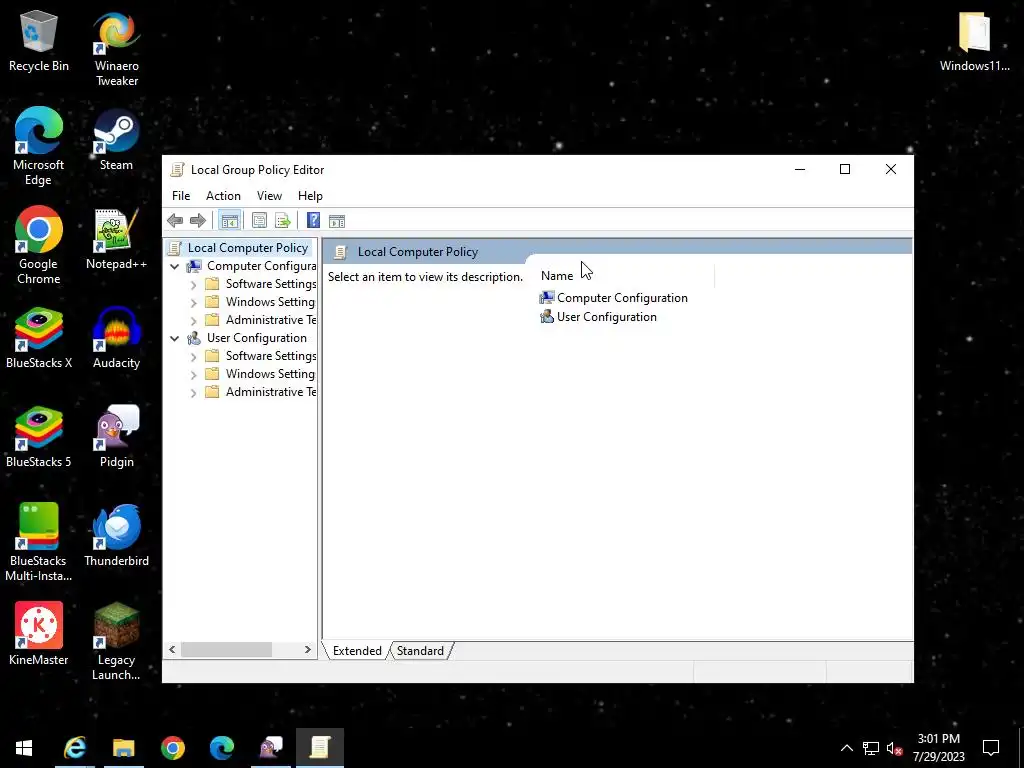Open the Windows Start menu
The width and height of the screenshot is (1024, 768).
click(x=24, y=748)
